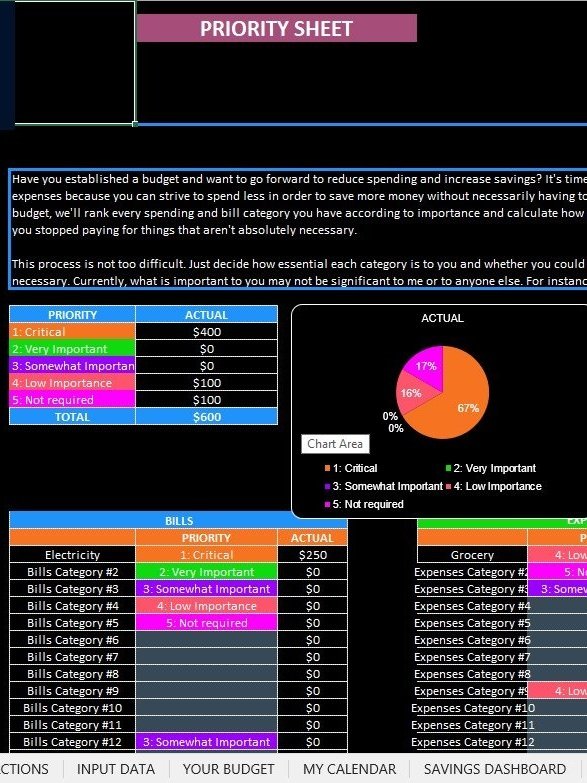Select the empty cell beside the title

tap(75, 62)
